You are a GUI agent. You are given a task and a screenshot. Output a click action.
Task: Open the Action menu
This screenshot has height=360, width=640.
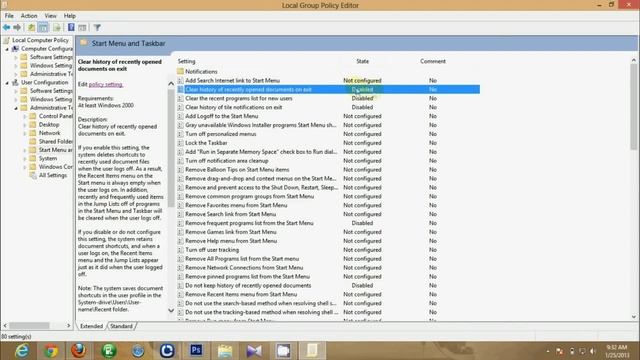pyautogui.click(x=29, y=16)
